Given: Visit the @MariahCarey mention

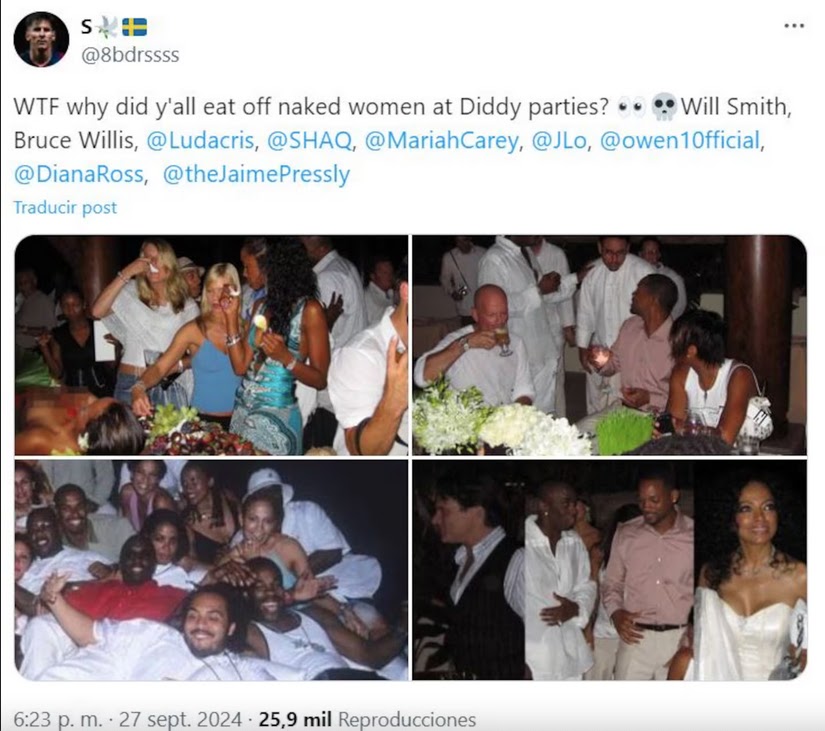Looking at the screenshot, I should [441, 141].
